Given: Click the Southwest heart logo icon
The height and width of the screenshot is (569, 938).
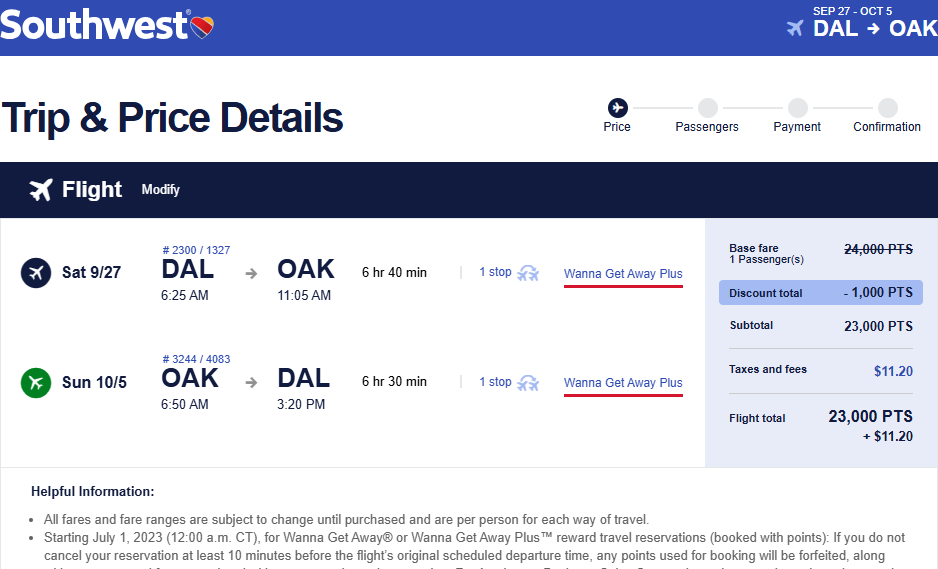Looking at the screenshot, I should (x=201, y=26).
